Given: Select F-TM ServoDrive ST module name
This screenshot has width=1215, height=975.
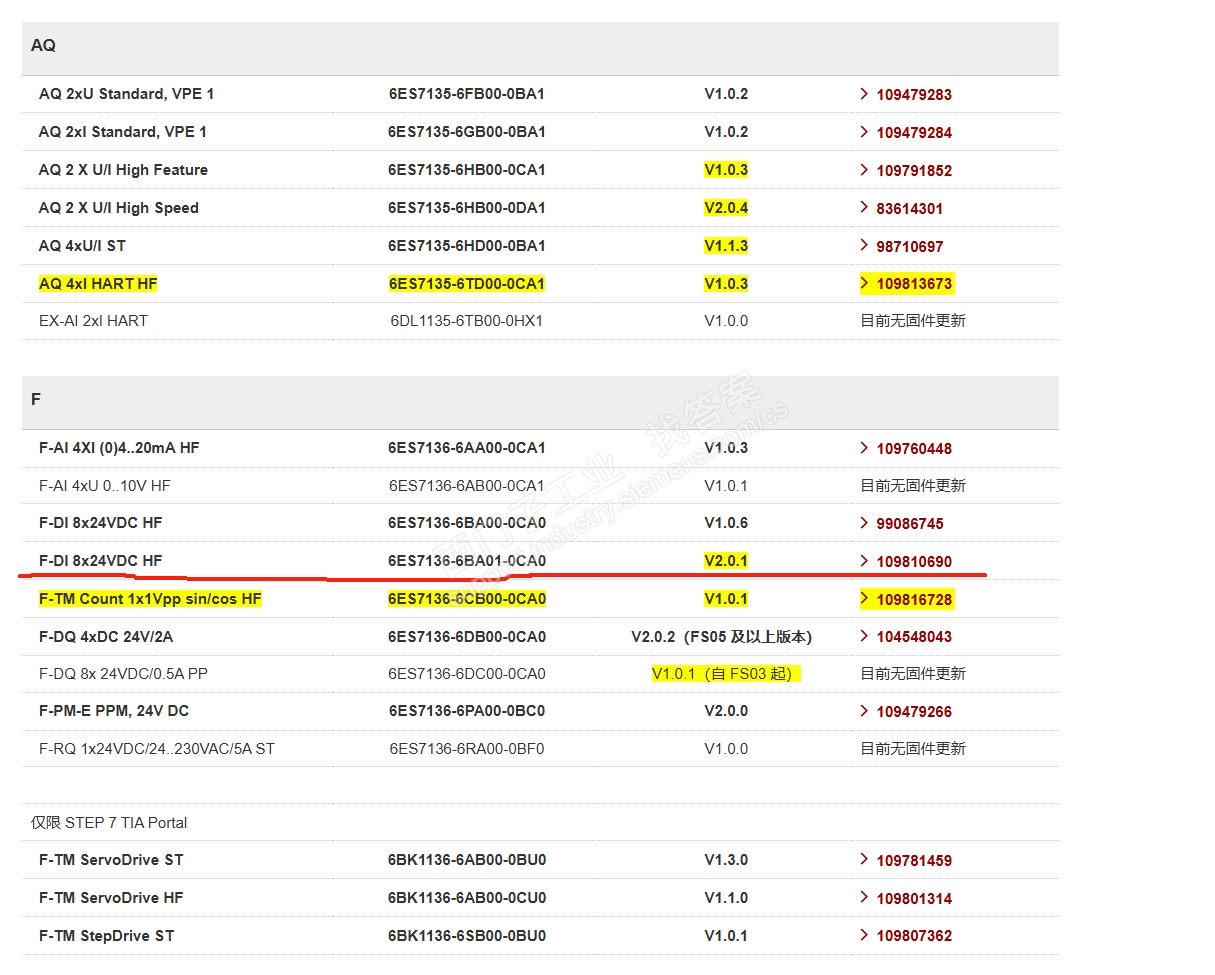Looking at the screenshot, I should 111,860.
